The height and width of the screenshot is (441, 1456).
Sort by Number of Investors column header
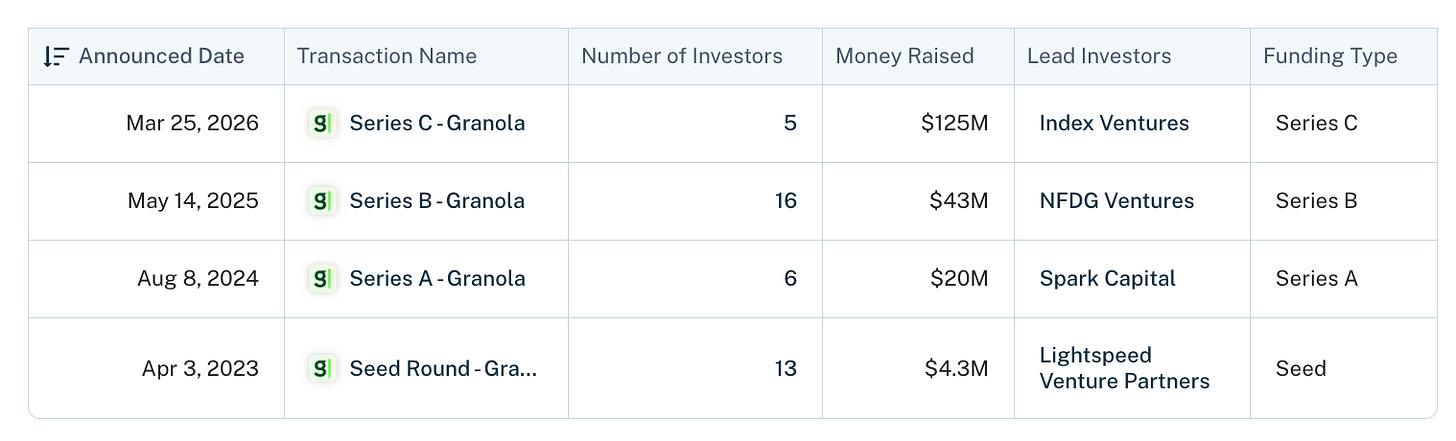pyautogui.click(x=682, y=56)
